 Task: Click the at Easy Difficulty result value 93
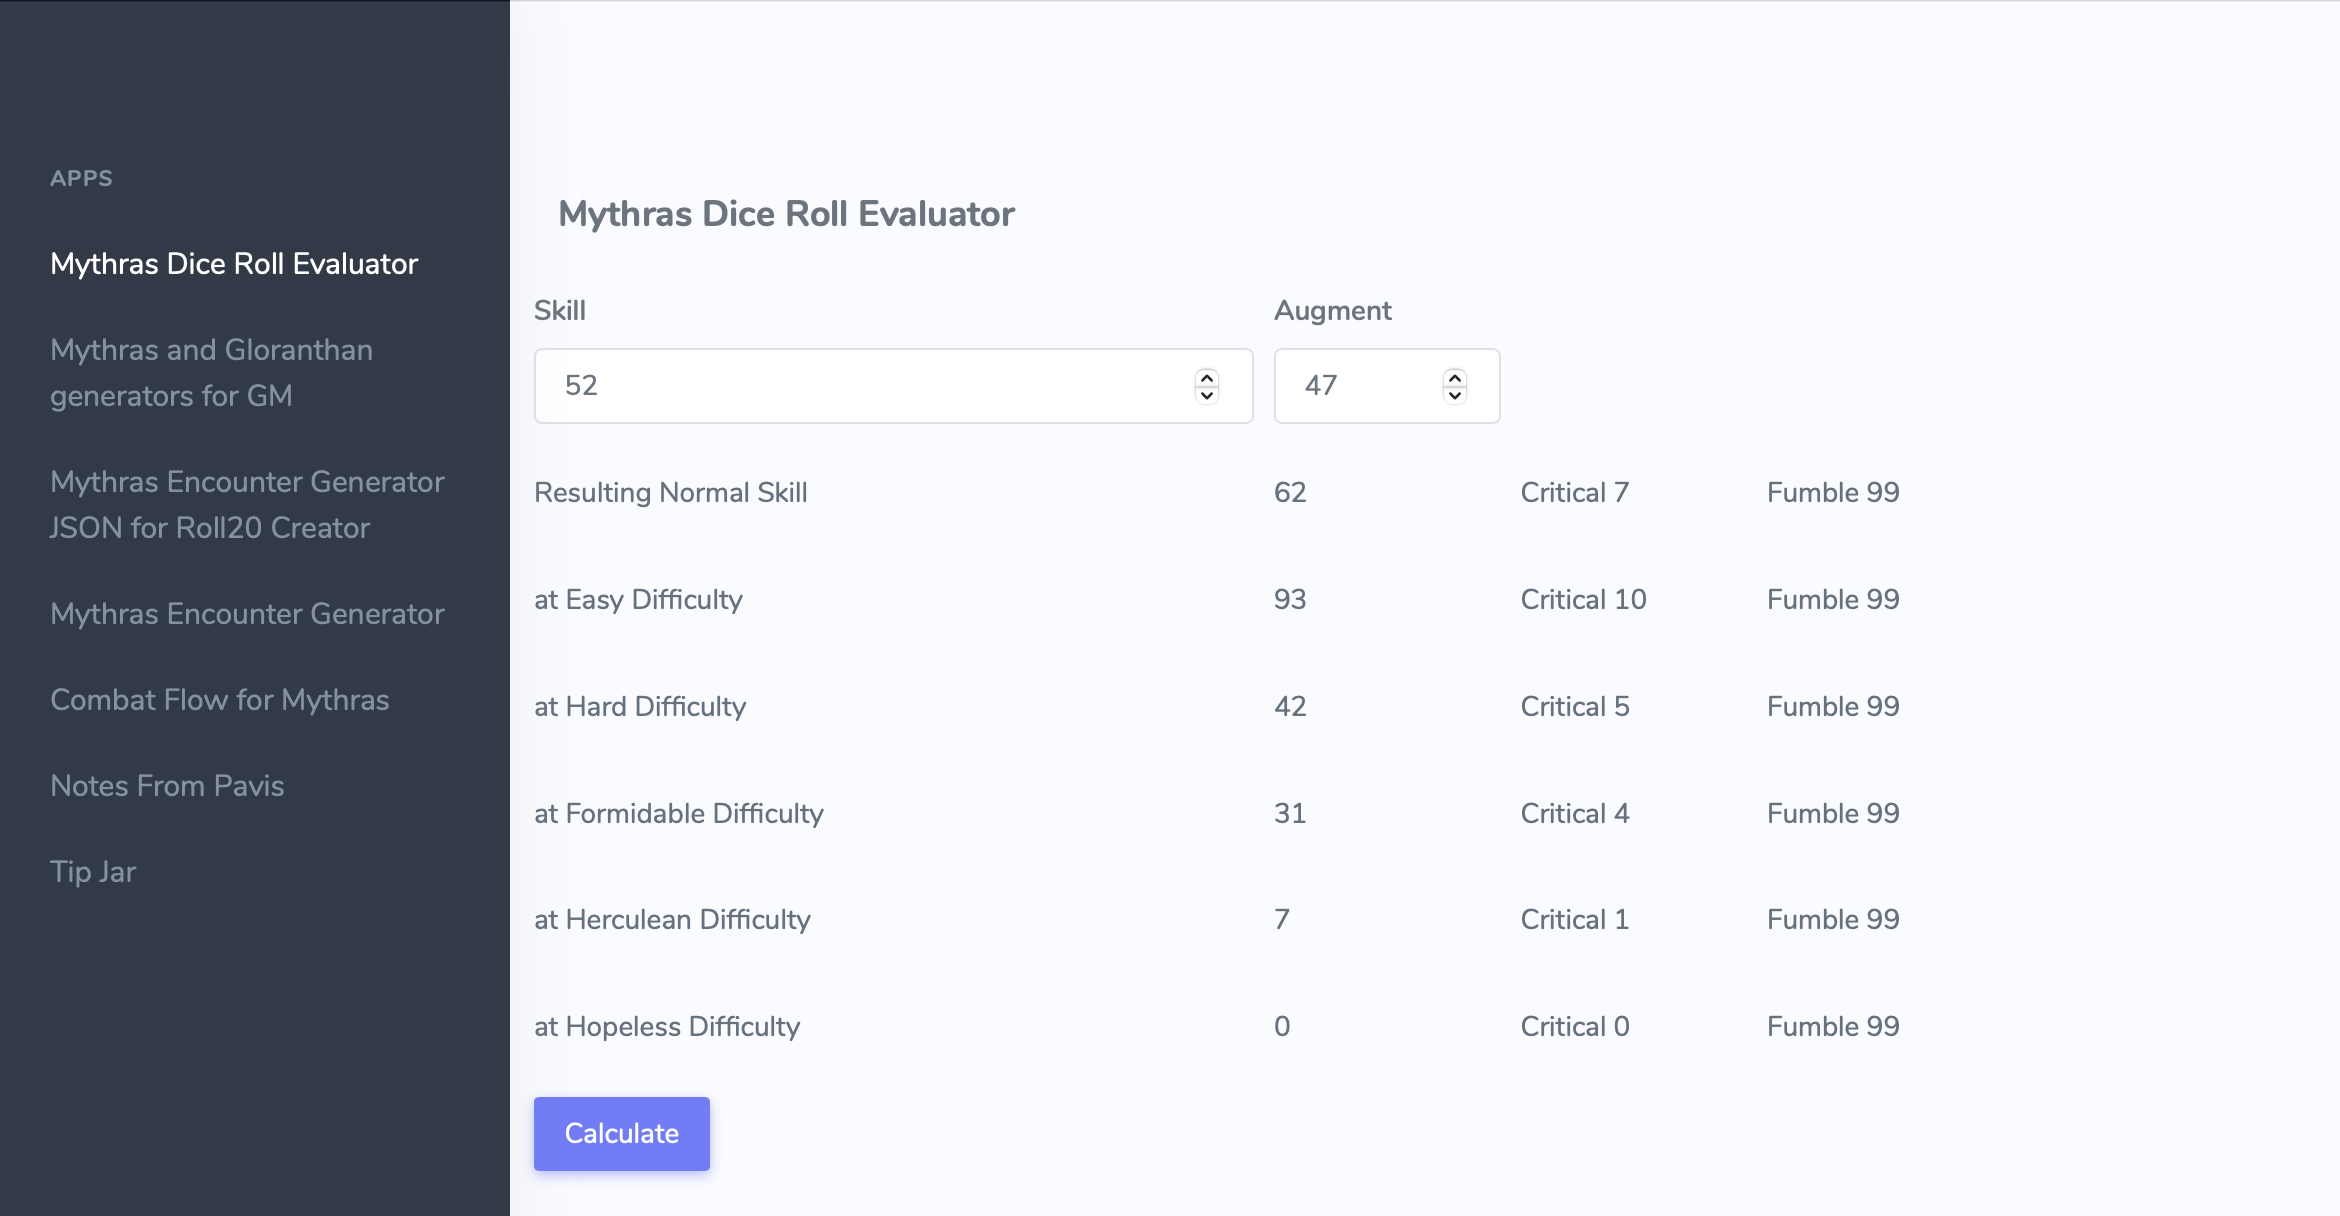[x=1290, y=600]
